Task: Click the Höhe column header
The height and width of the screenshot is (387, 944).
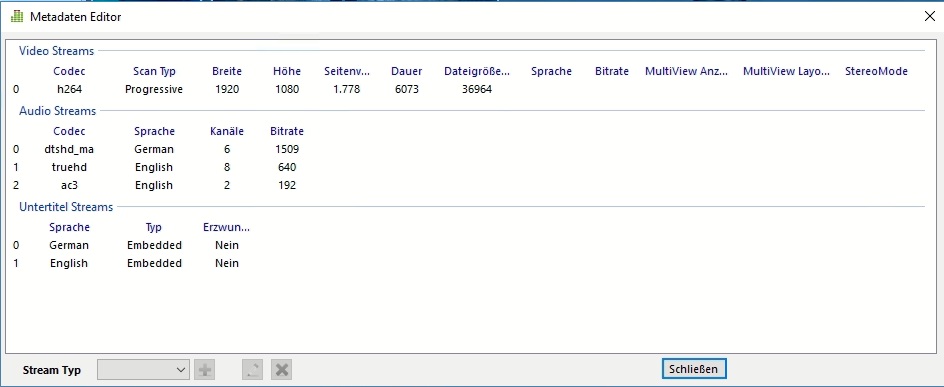Action: (x=287, y=71)
